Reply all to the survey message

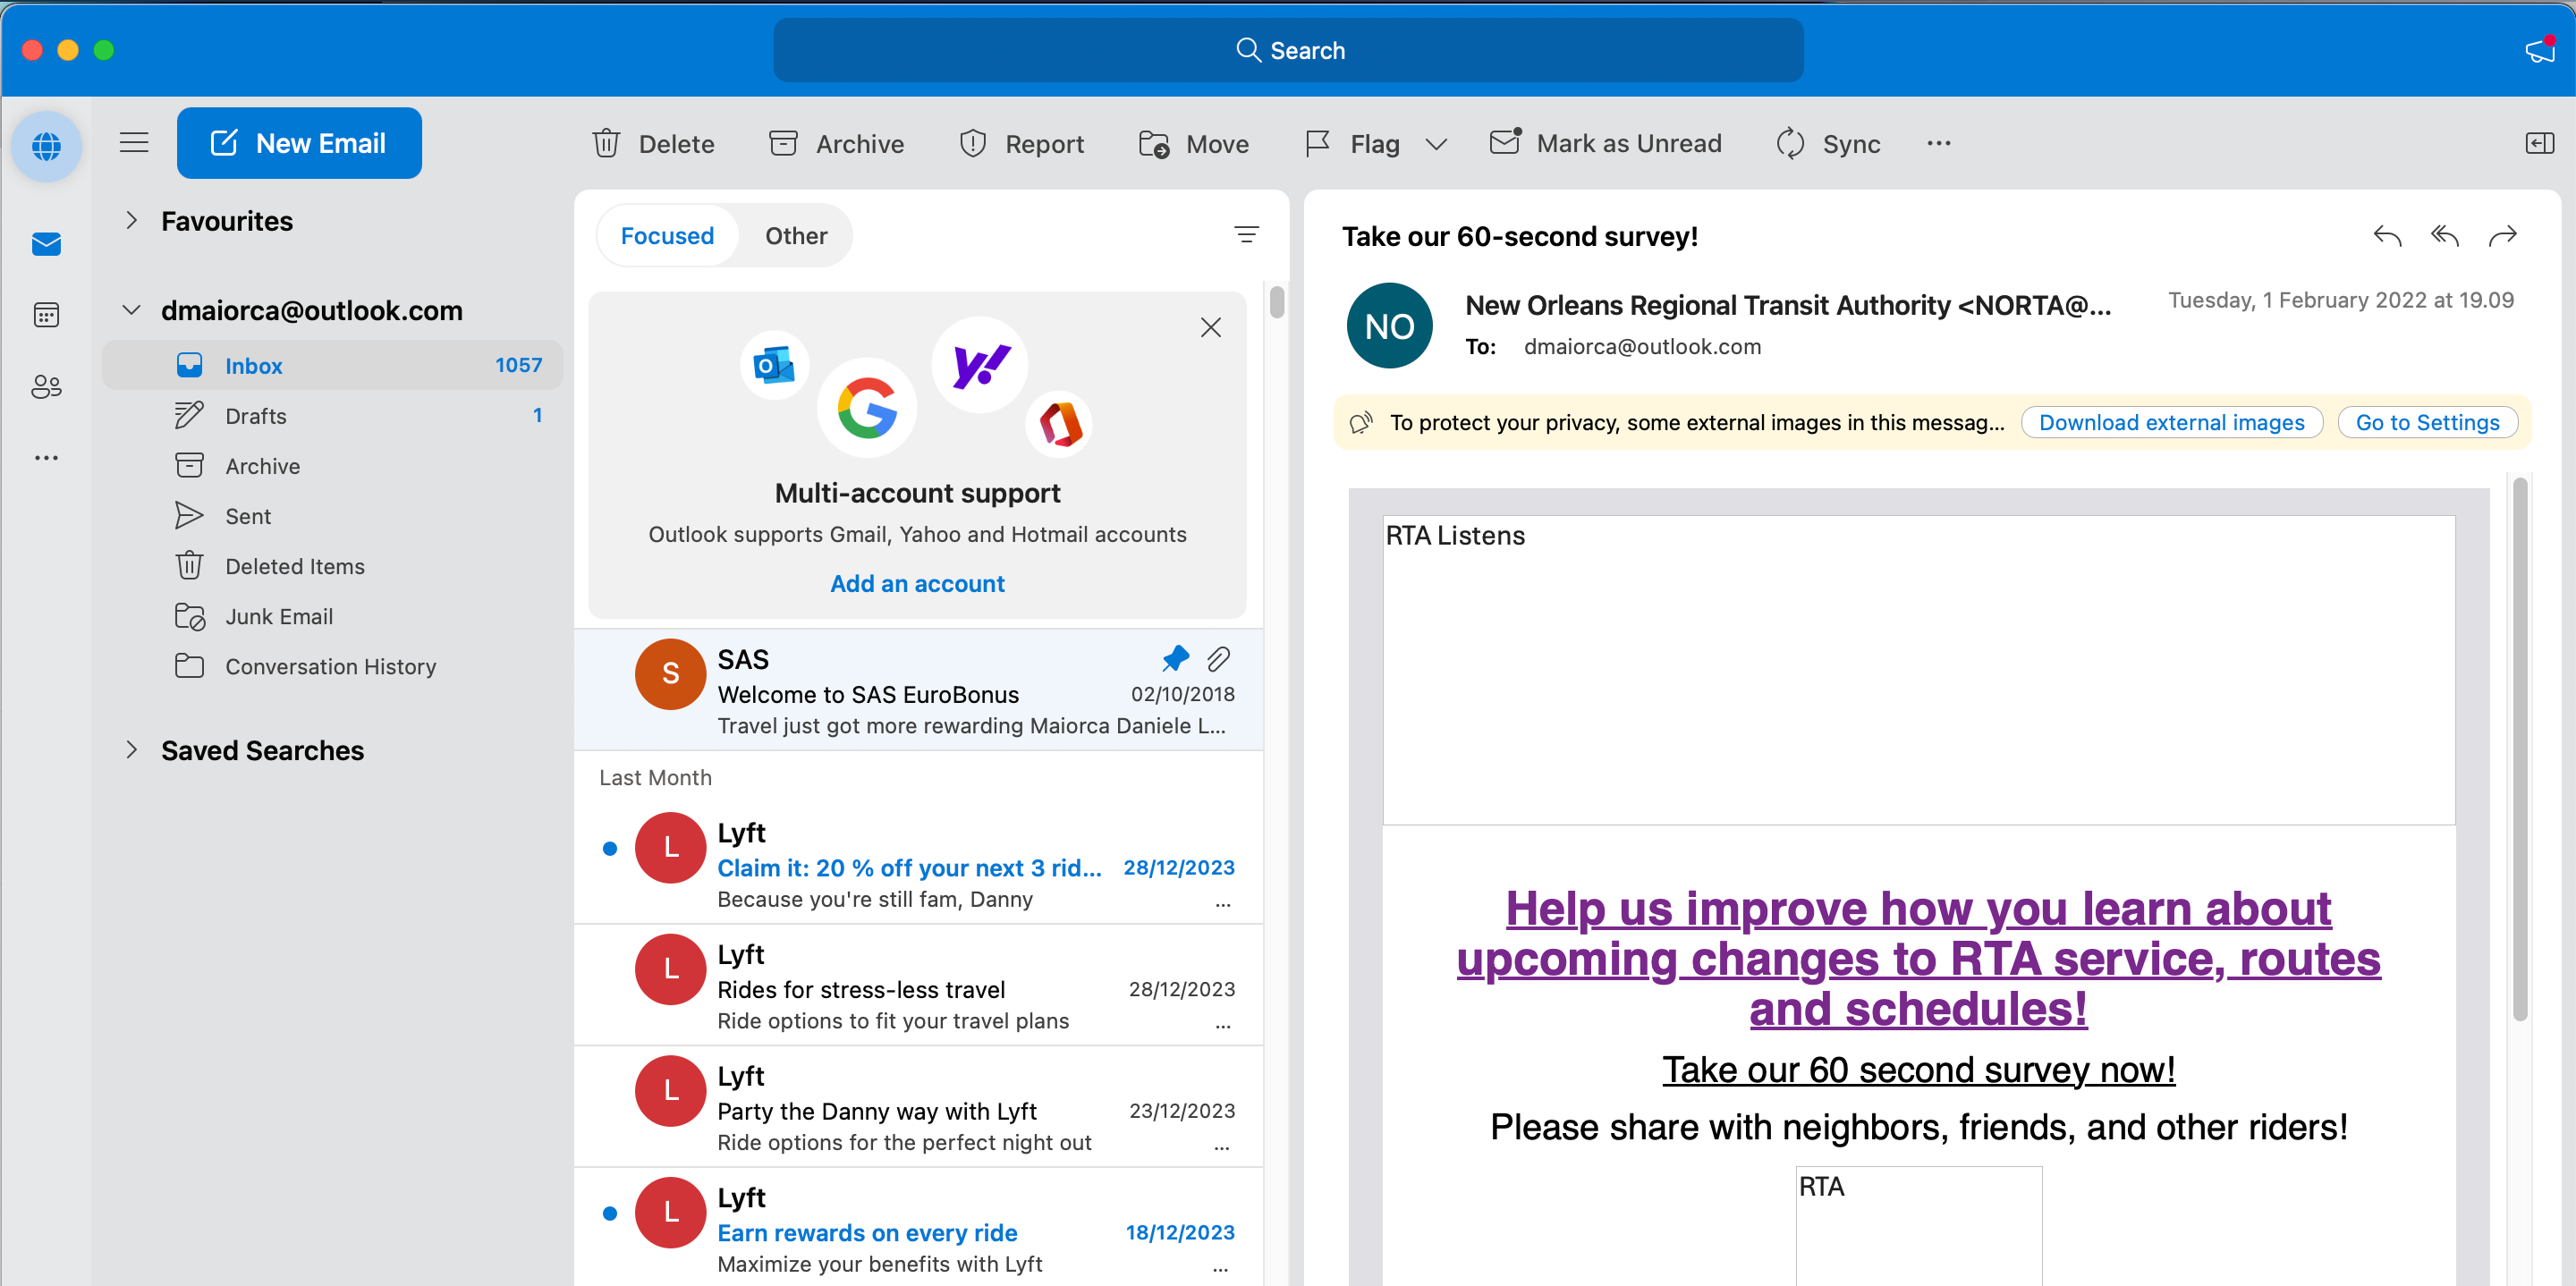click(x=2445, y=236)
